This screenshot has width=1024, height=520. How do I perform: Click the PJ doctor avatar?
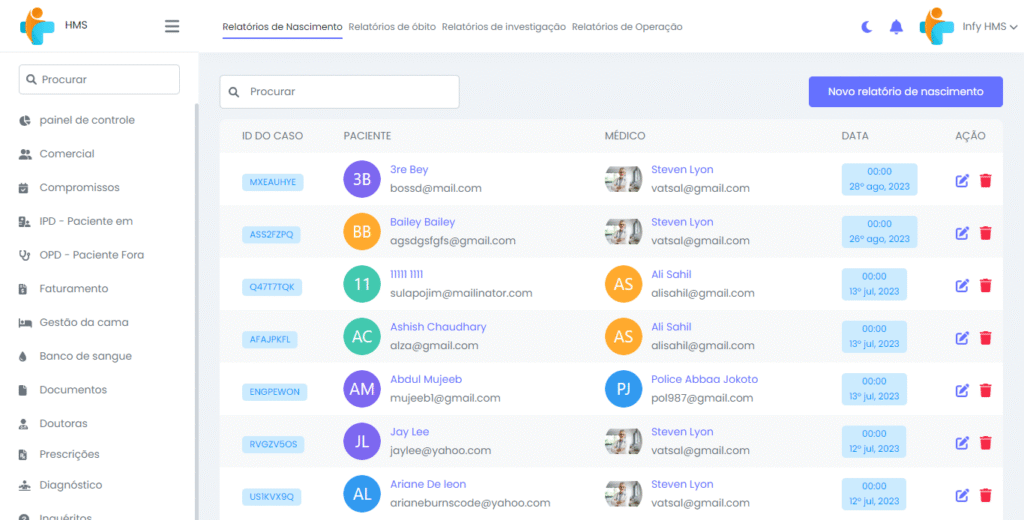[x=624, y=389]
